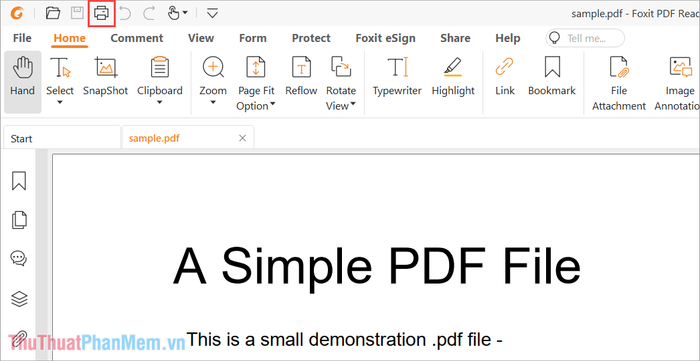Image resolution: width=700 pixels, height=361 pixels.
Task: Open the File menu
Action: pos(22,38)
